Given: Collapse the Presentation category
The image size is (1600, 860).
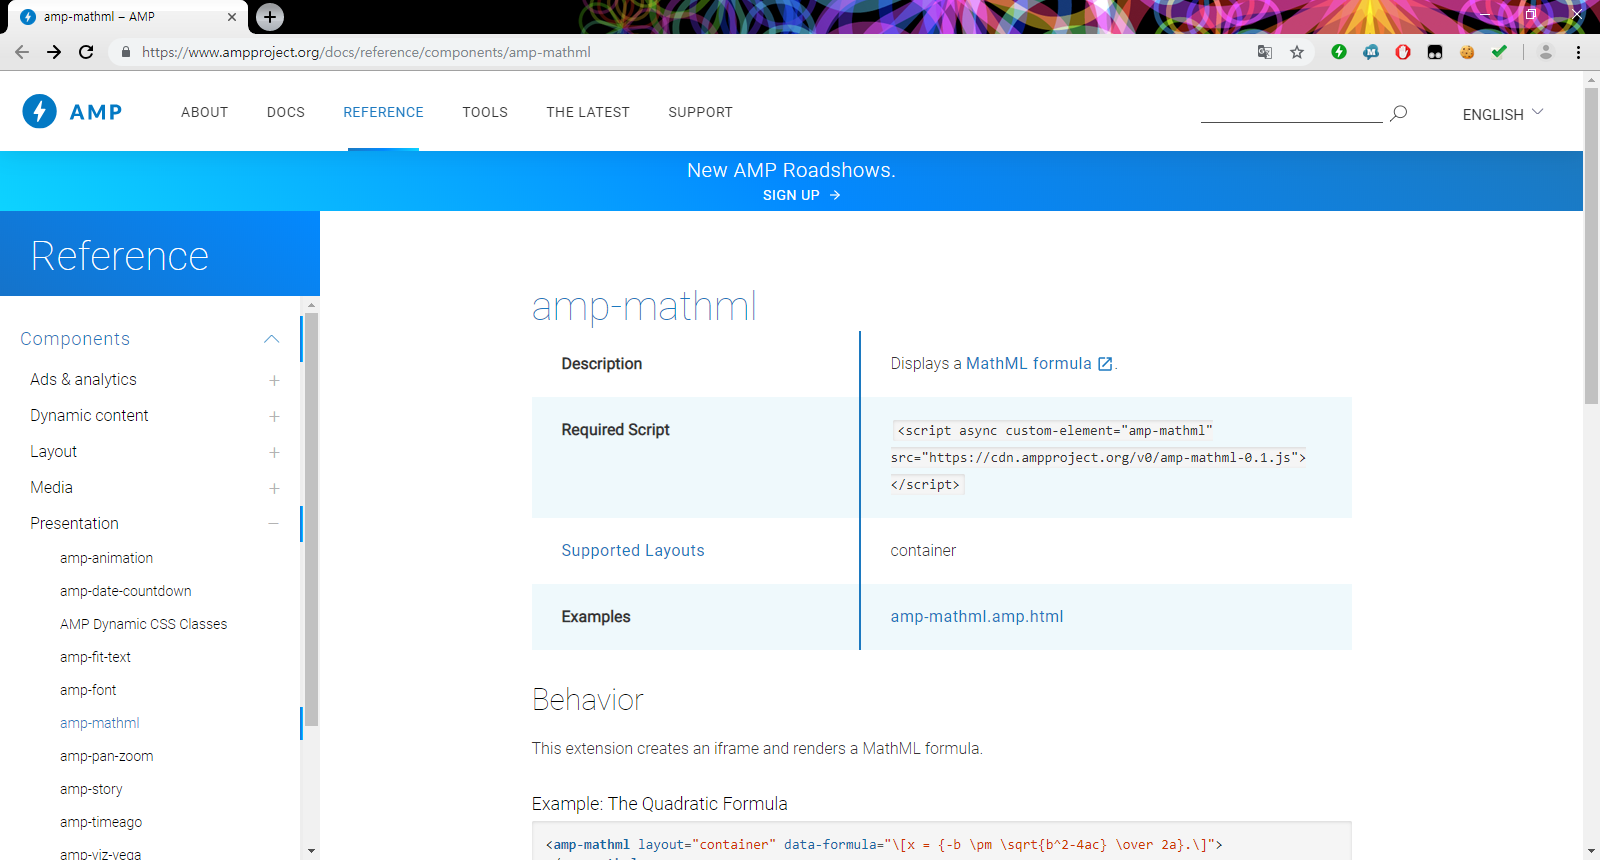Looking at the screenshot, I should (x=274, y=524).
